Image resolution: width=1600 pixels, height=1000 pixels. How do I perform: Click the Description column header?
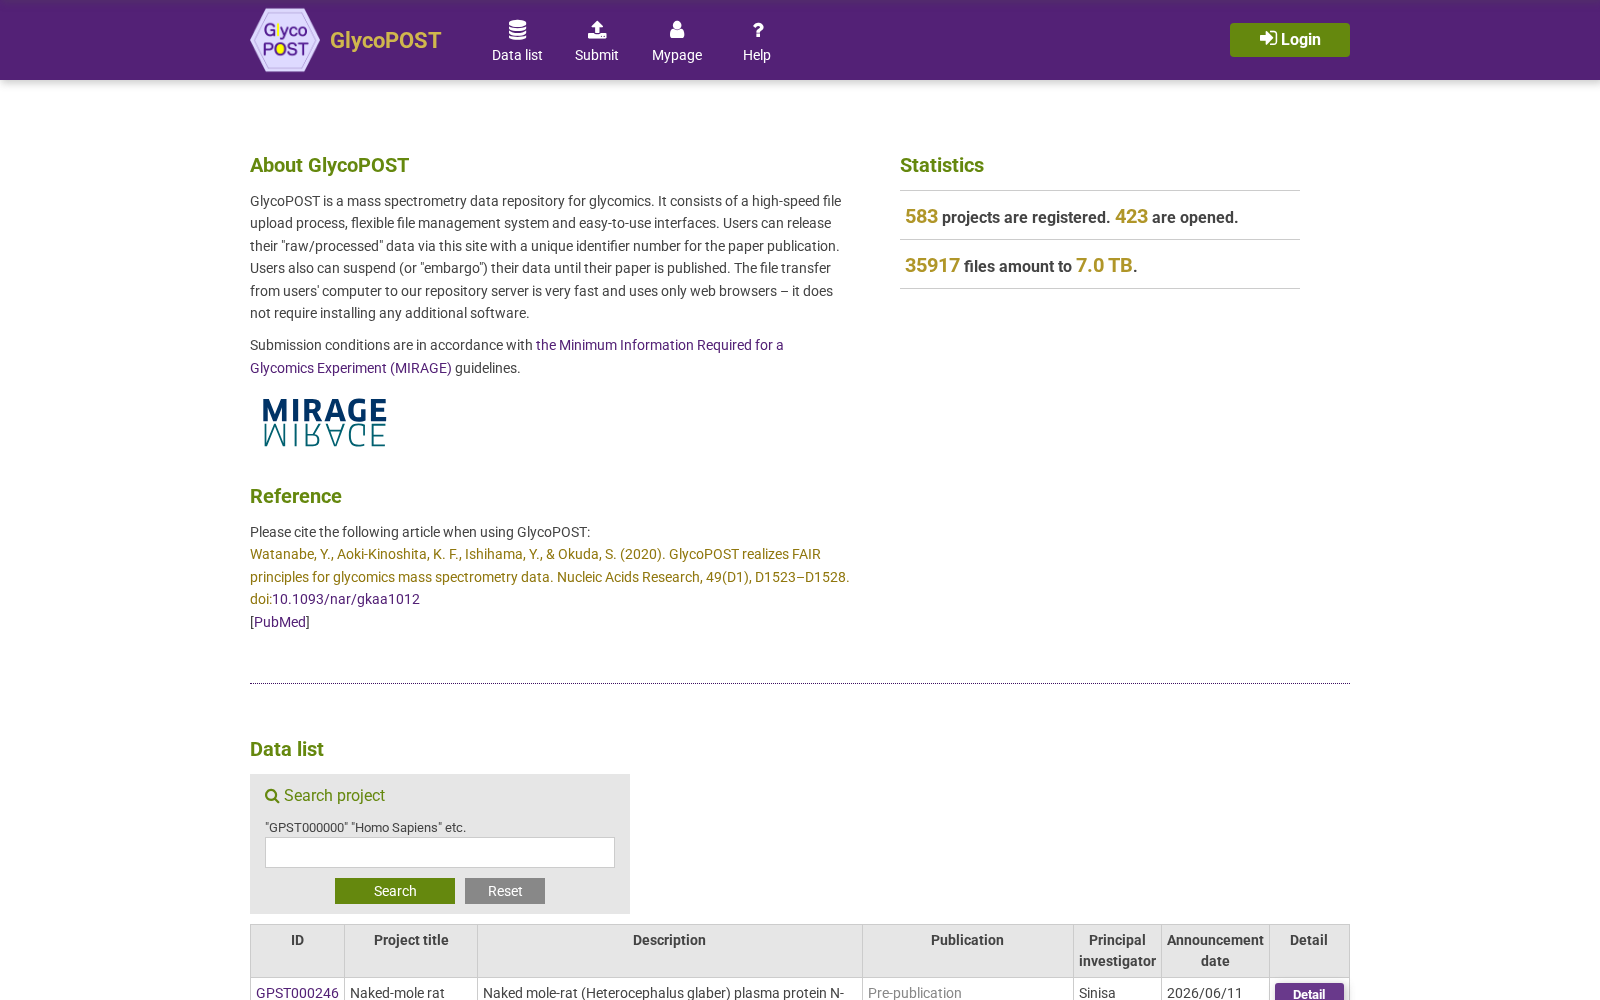[669, 951]
